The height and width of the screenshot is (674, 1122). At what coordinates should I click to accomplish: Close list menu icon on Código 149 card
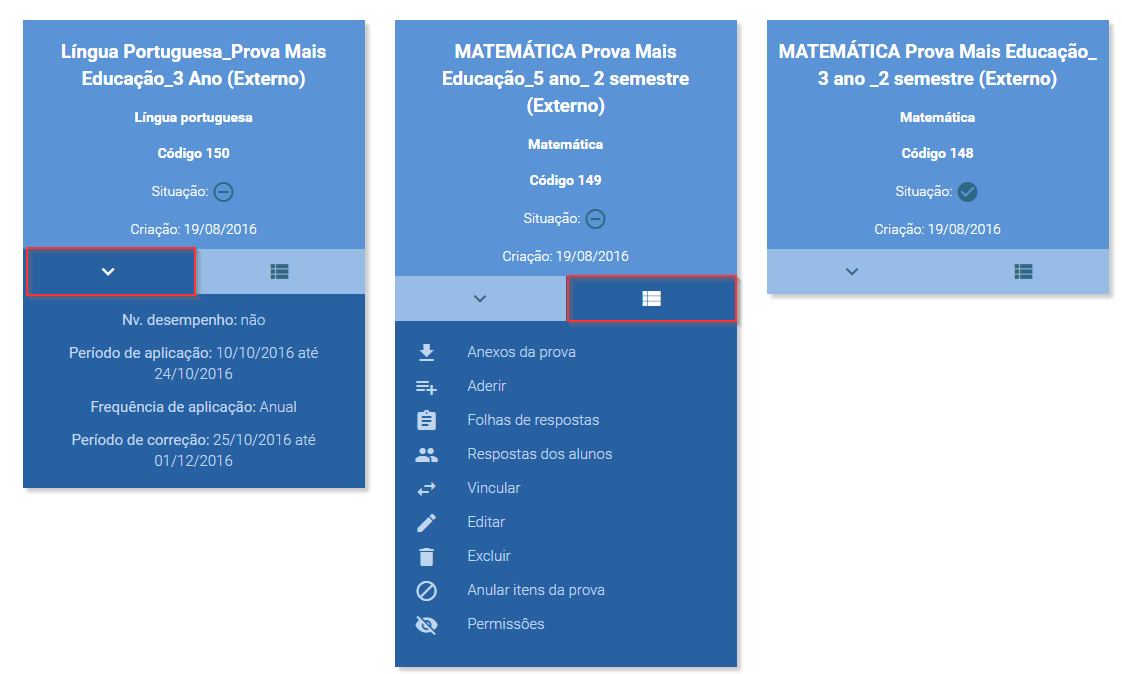pos(651,298)
